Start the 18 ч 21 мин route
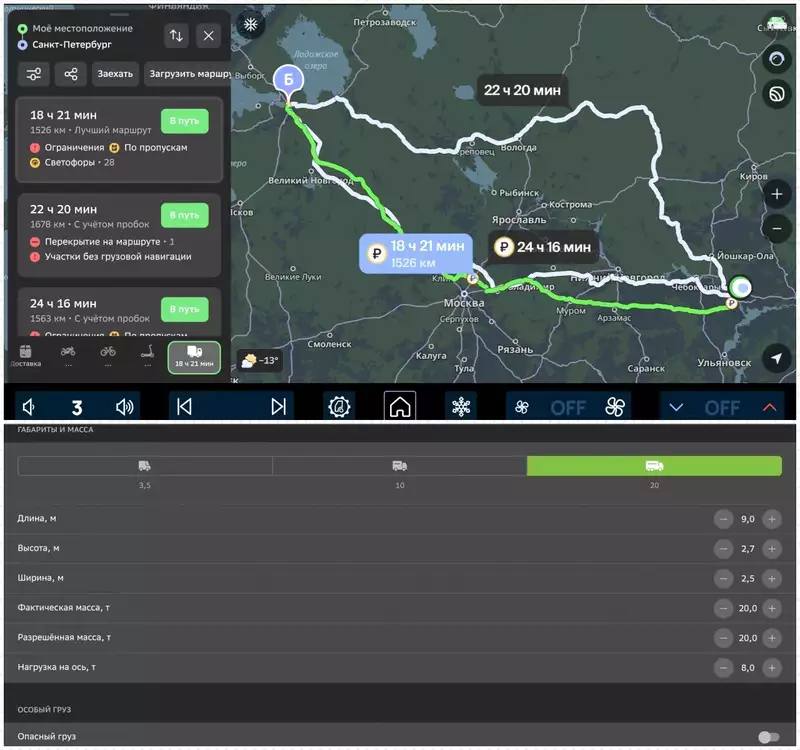Viewport: 800px width, 750px height. click(185, 121)
